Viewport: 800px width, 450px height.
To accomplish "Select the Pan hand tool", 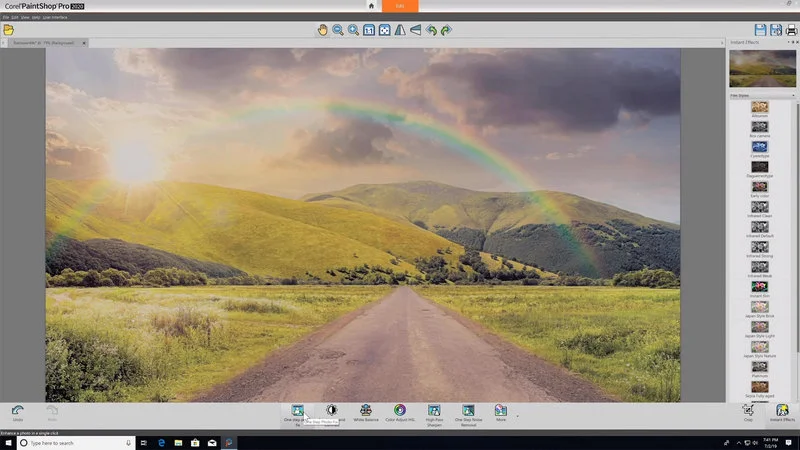I will coord(322,30).
